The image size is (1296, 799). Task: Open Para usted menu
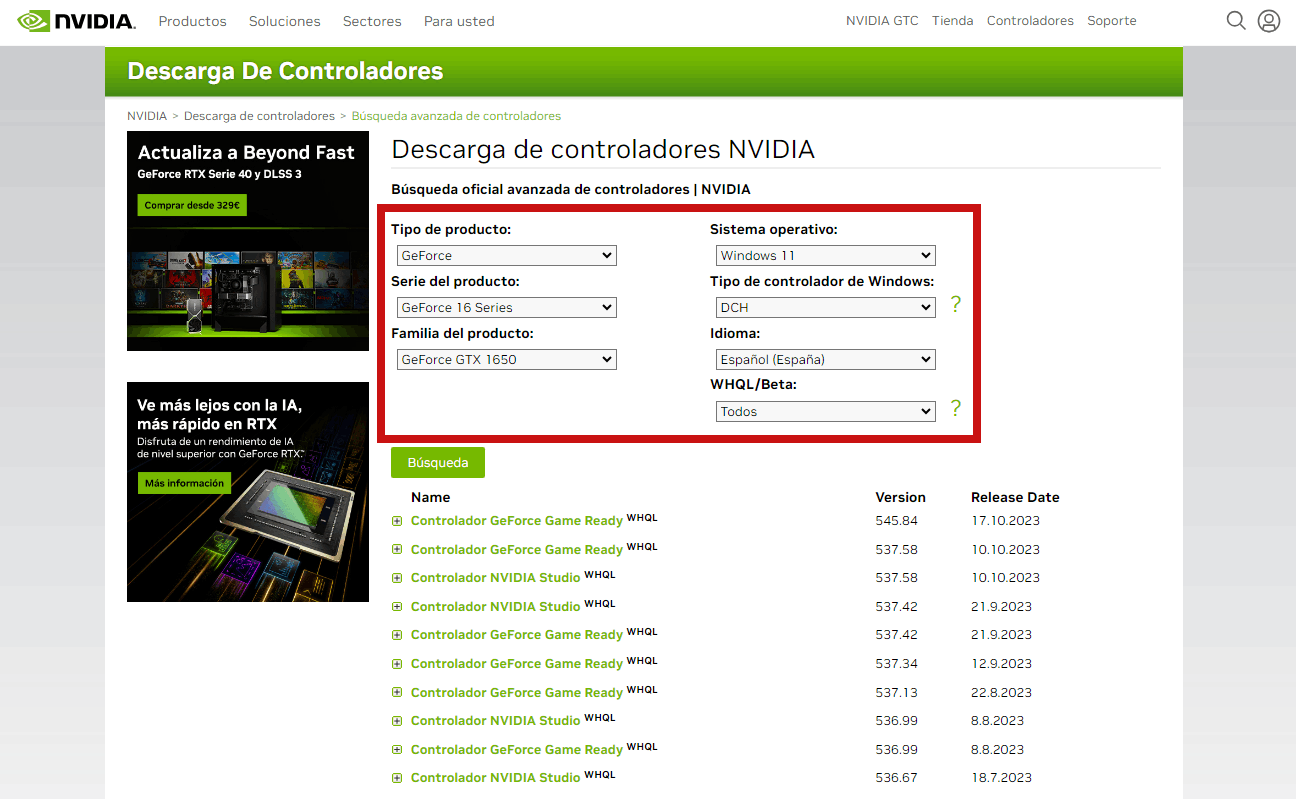tap(459, 21)
